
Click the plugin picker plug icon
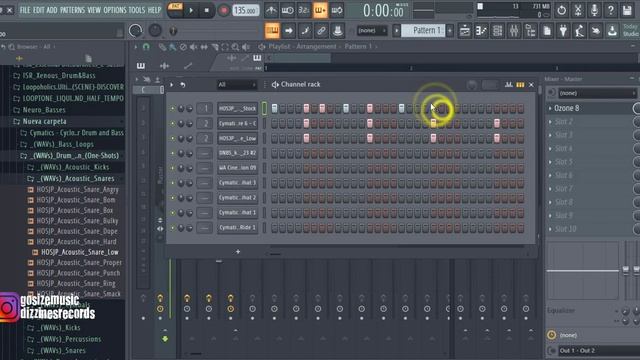click(x=563, y=31)
